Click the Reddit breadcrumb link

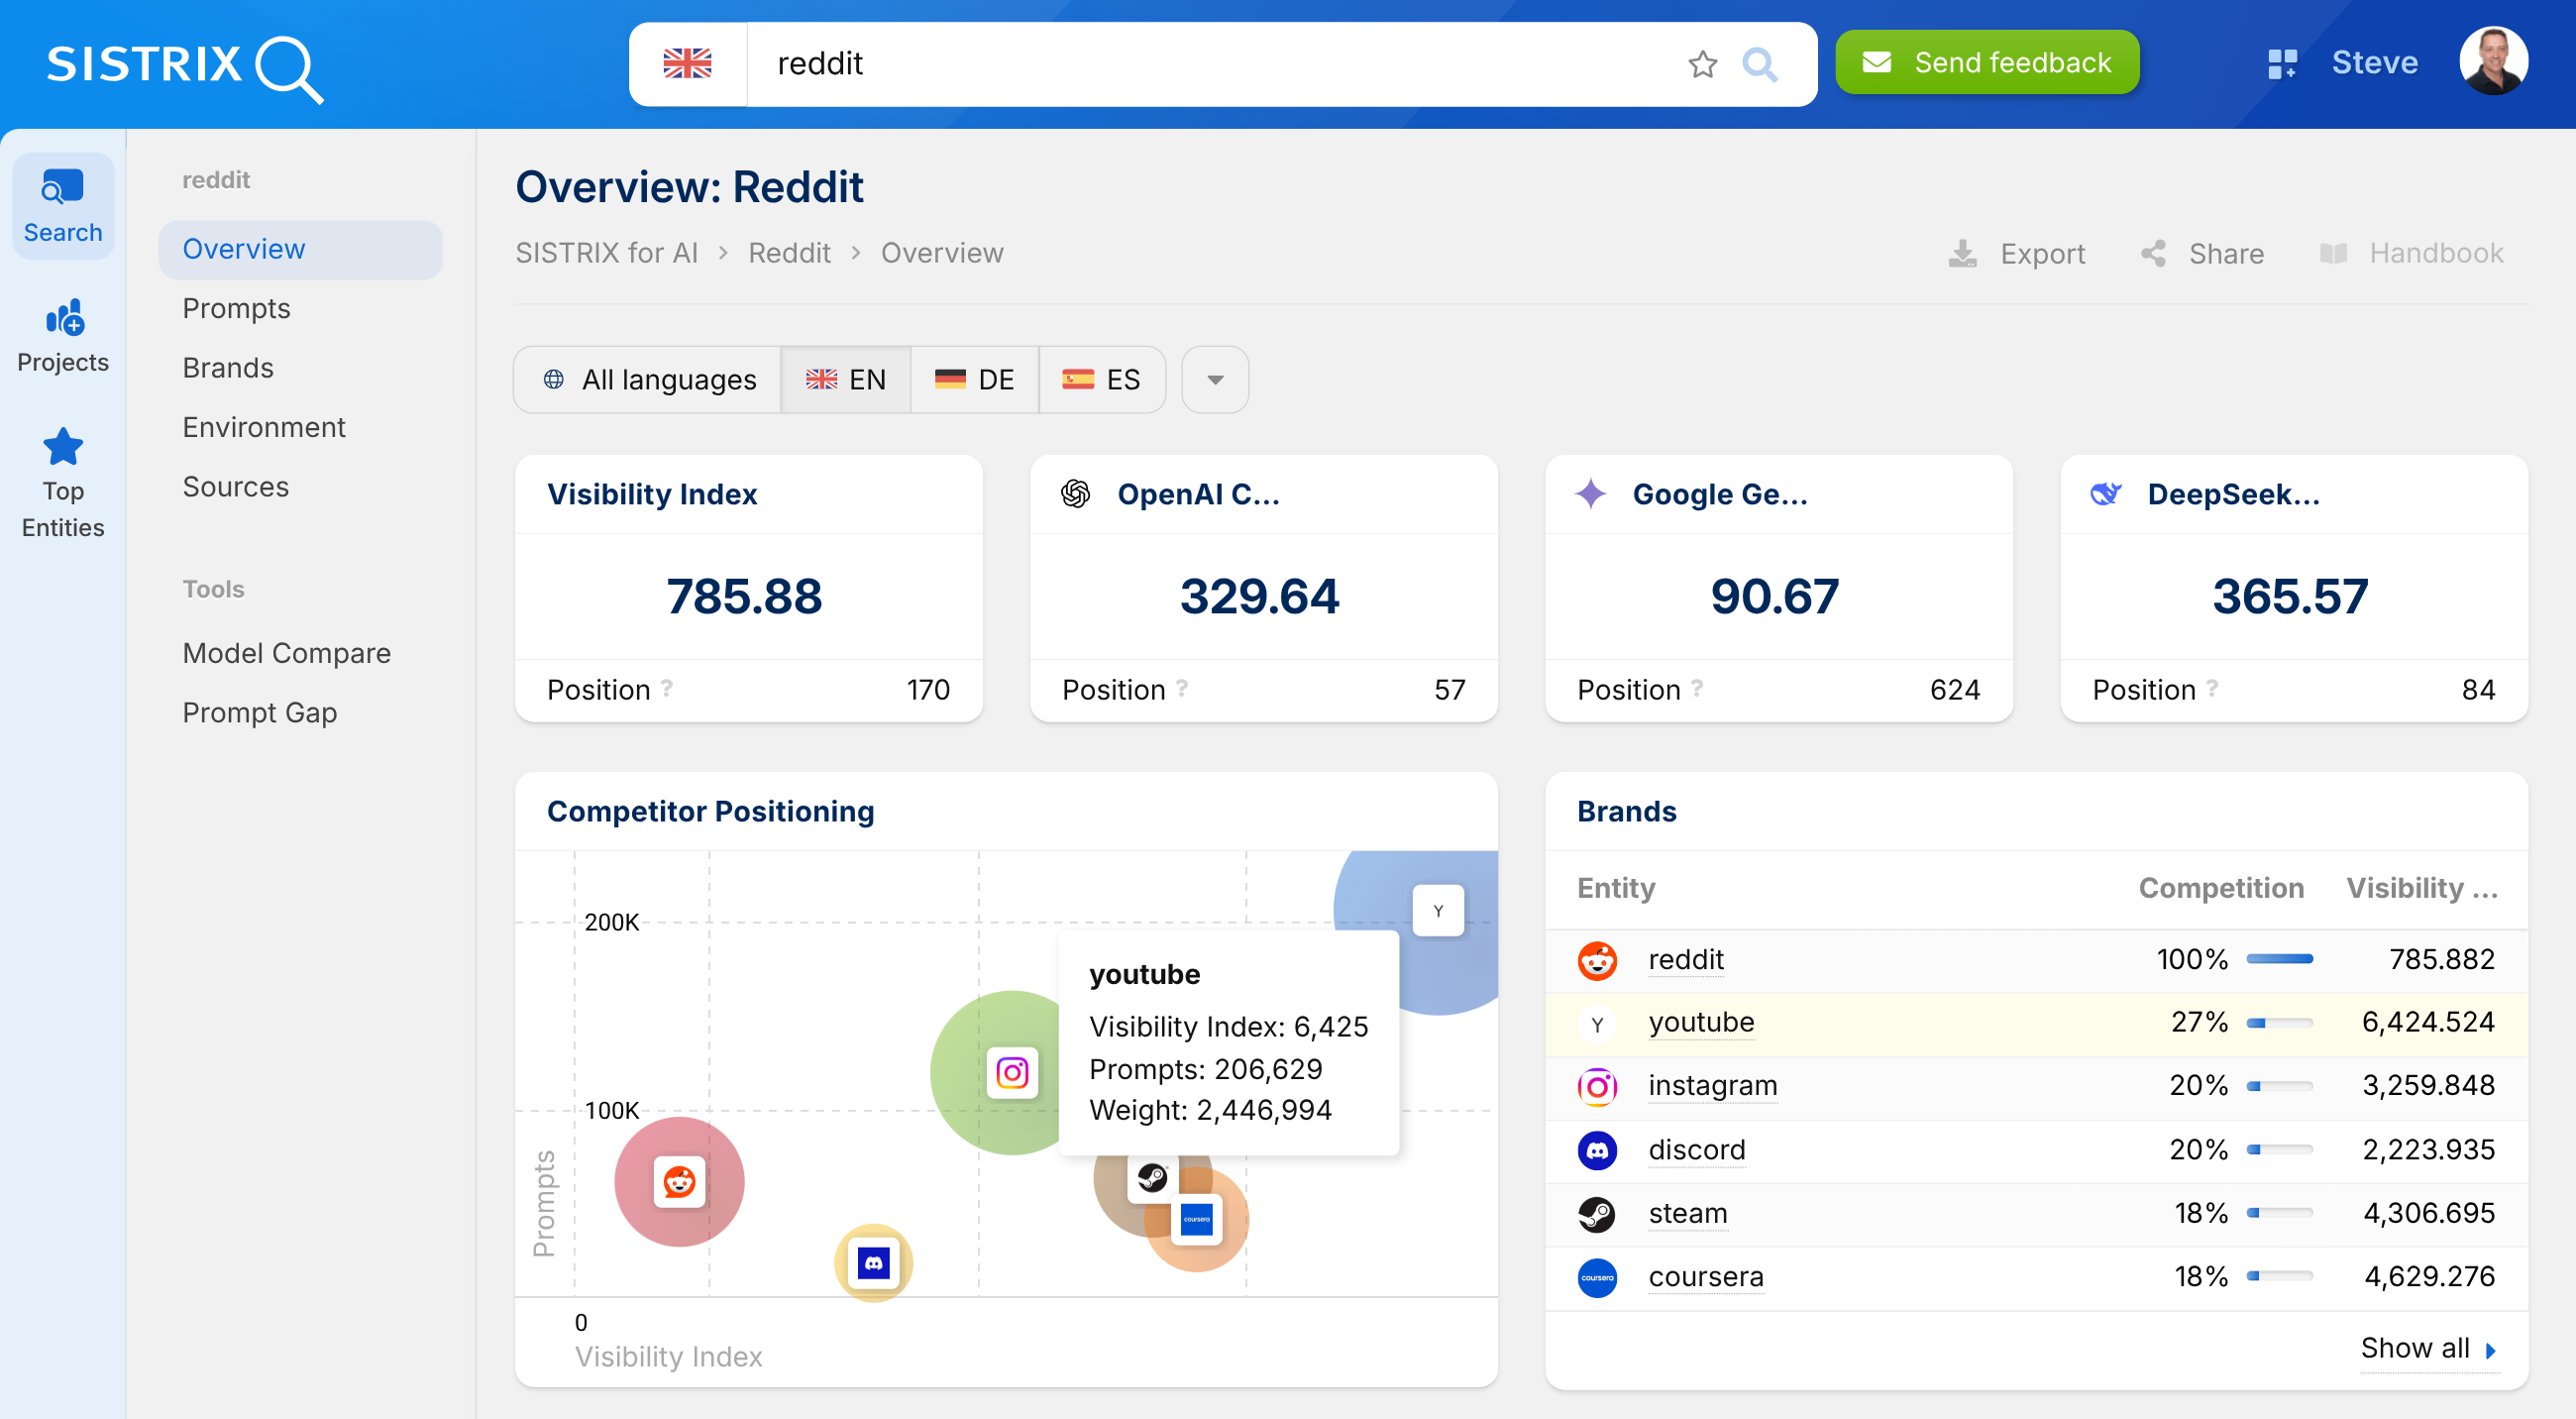point(789,253)
